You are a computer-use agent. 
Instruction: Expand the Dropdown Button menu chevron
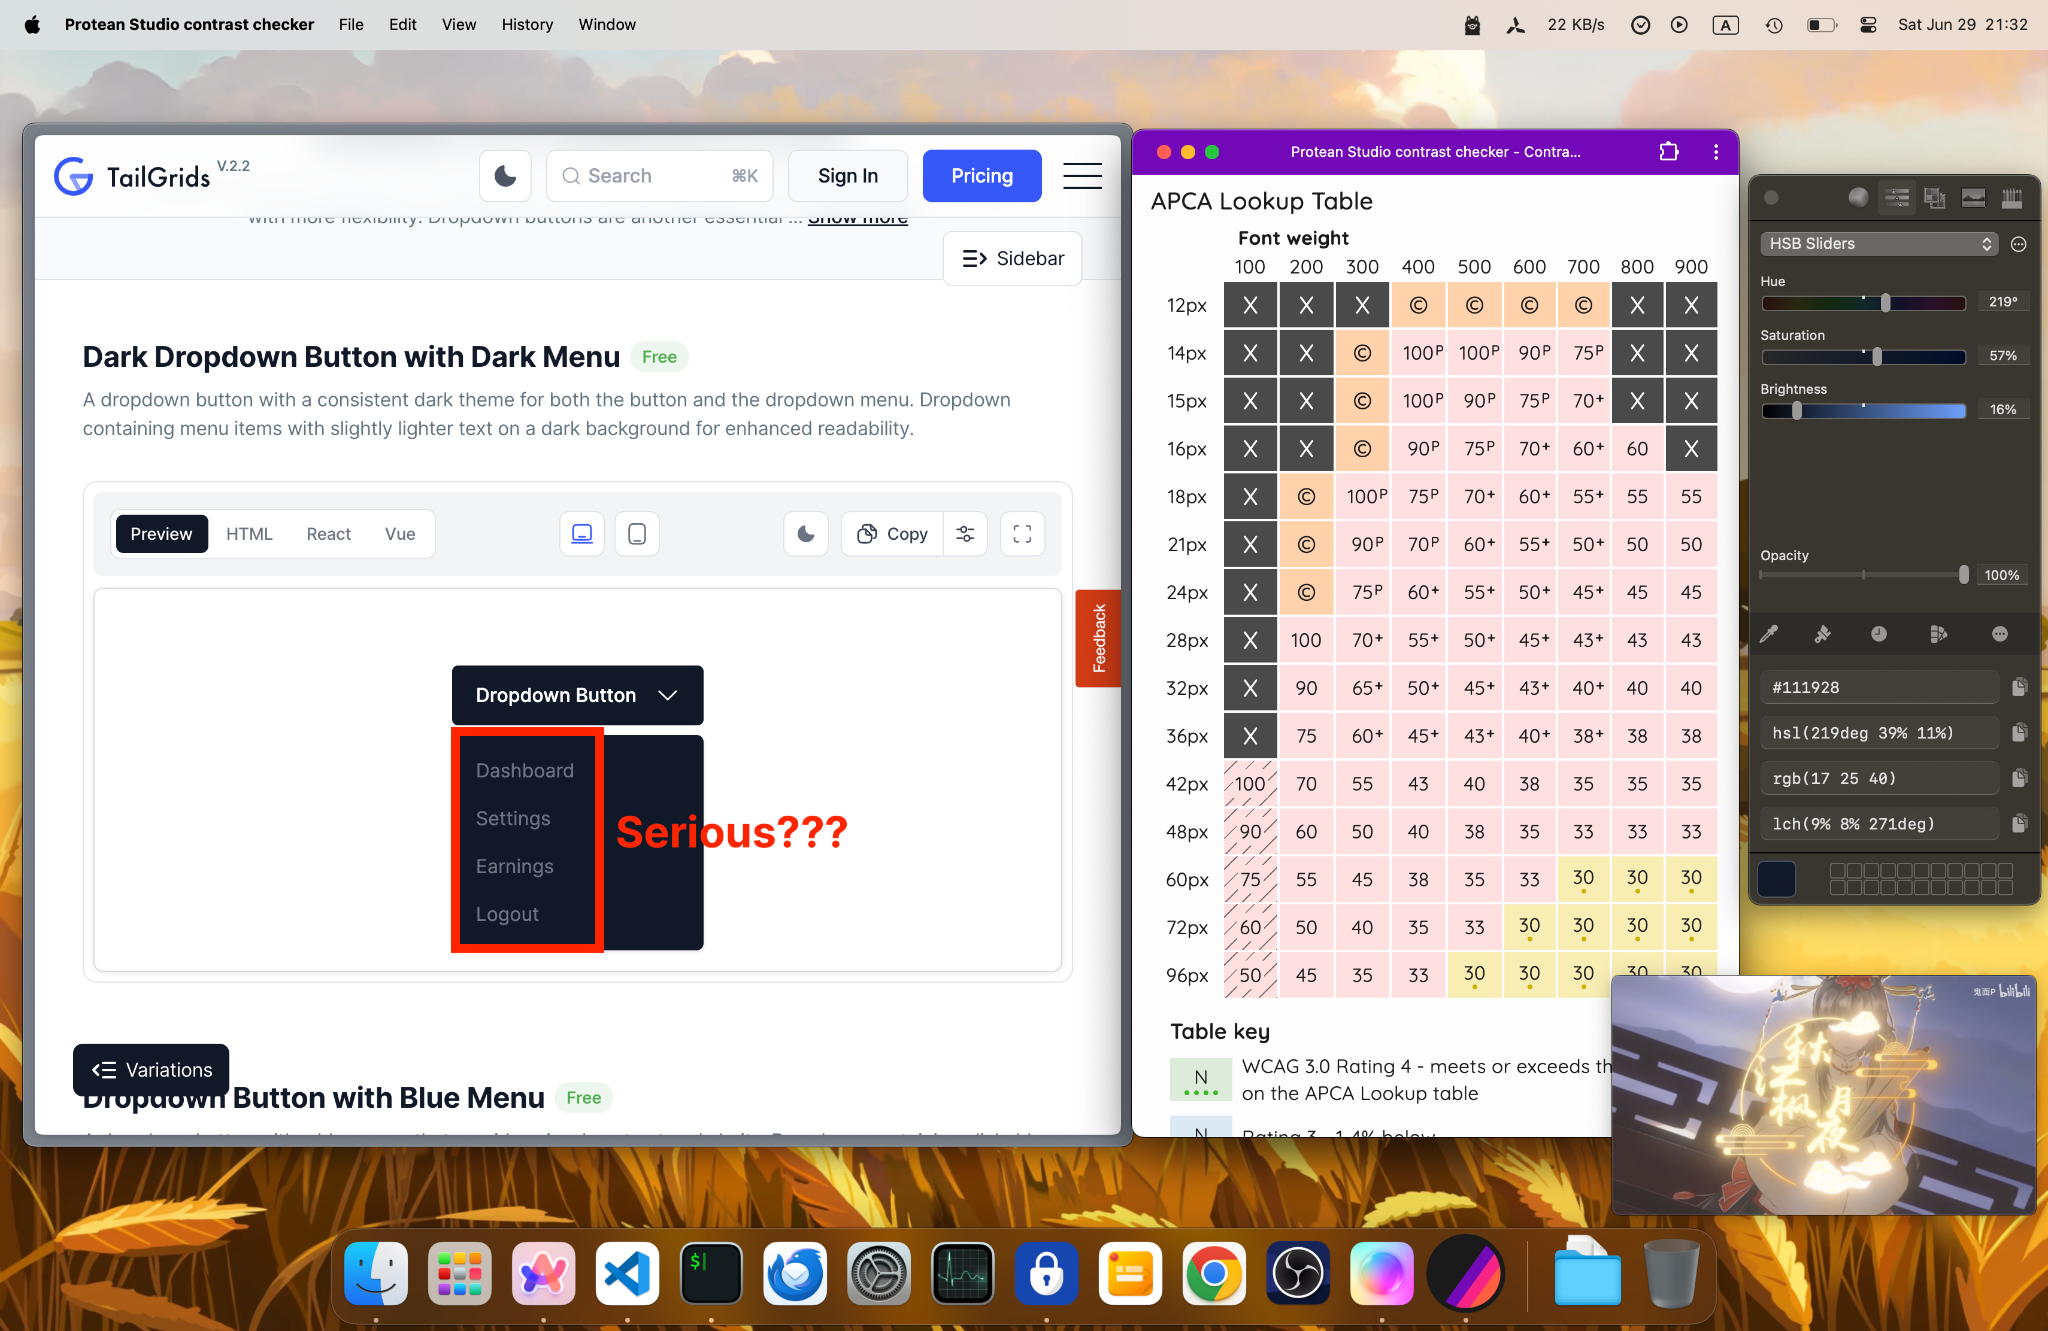[x=667, y=695]
